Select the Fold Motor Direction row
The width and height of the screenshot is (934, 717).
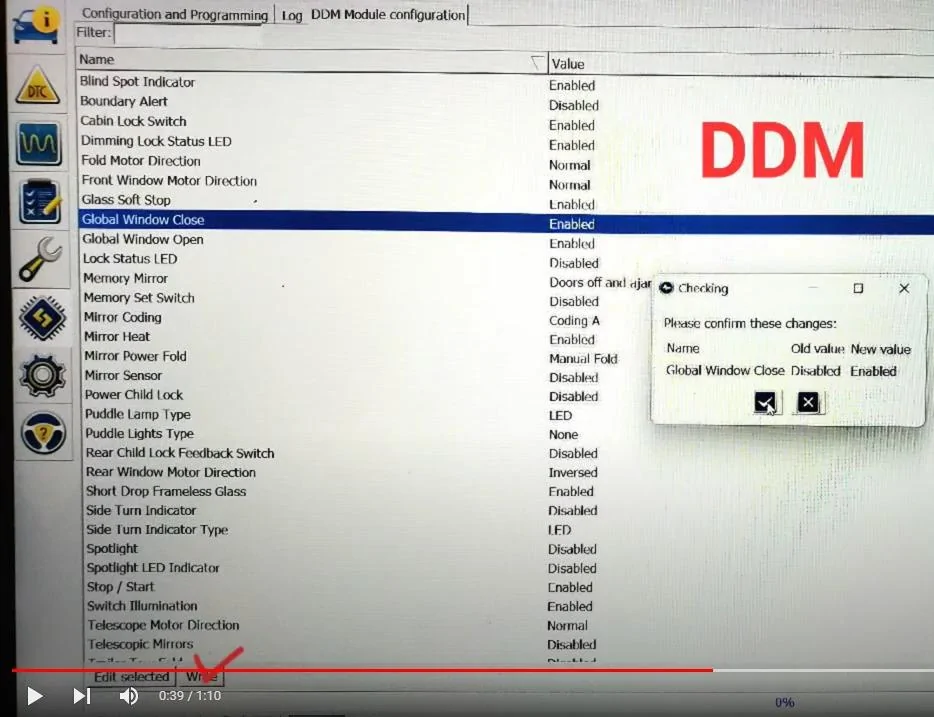(505, 162)
